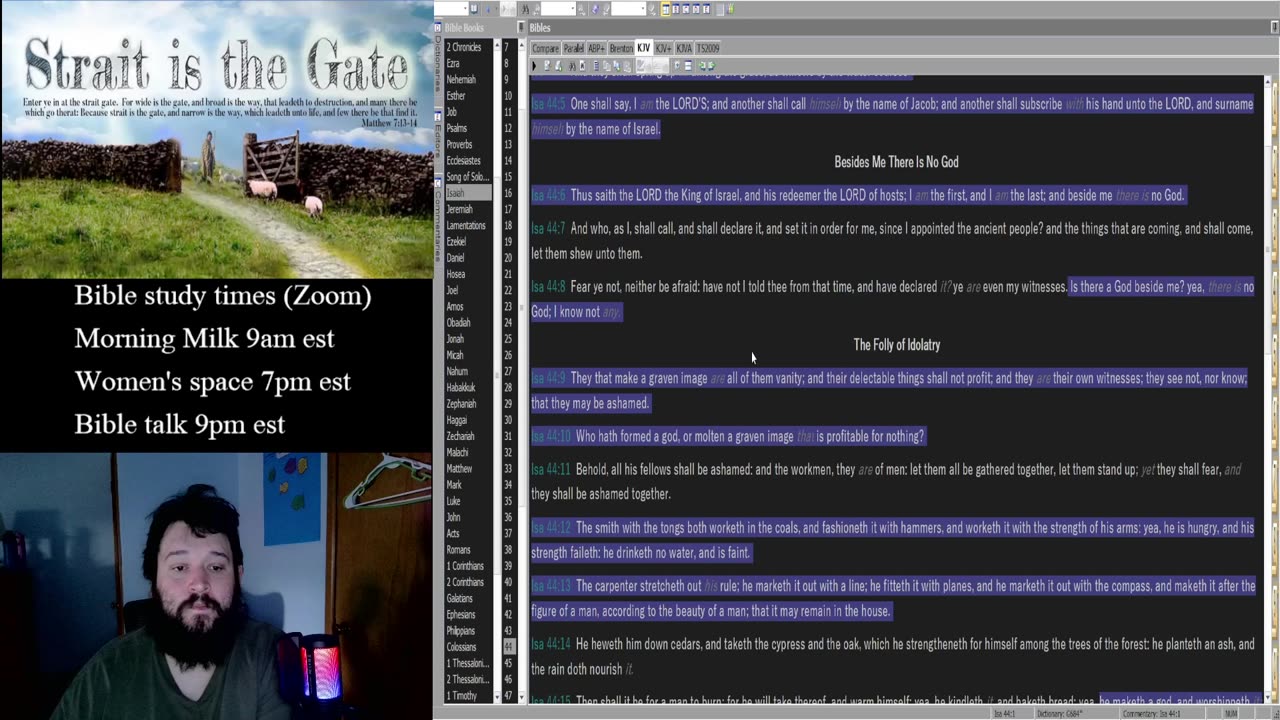Open the third top toolbar combo box dropdown
The height and width of the screenshot is (720, 1280).
643,9
